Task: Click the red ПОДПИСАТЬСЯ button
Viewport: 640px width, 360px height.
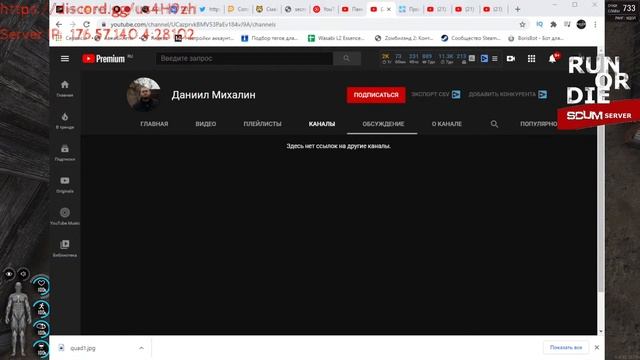Action: (376, 95)
